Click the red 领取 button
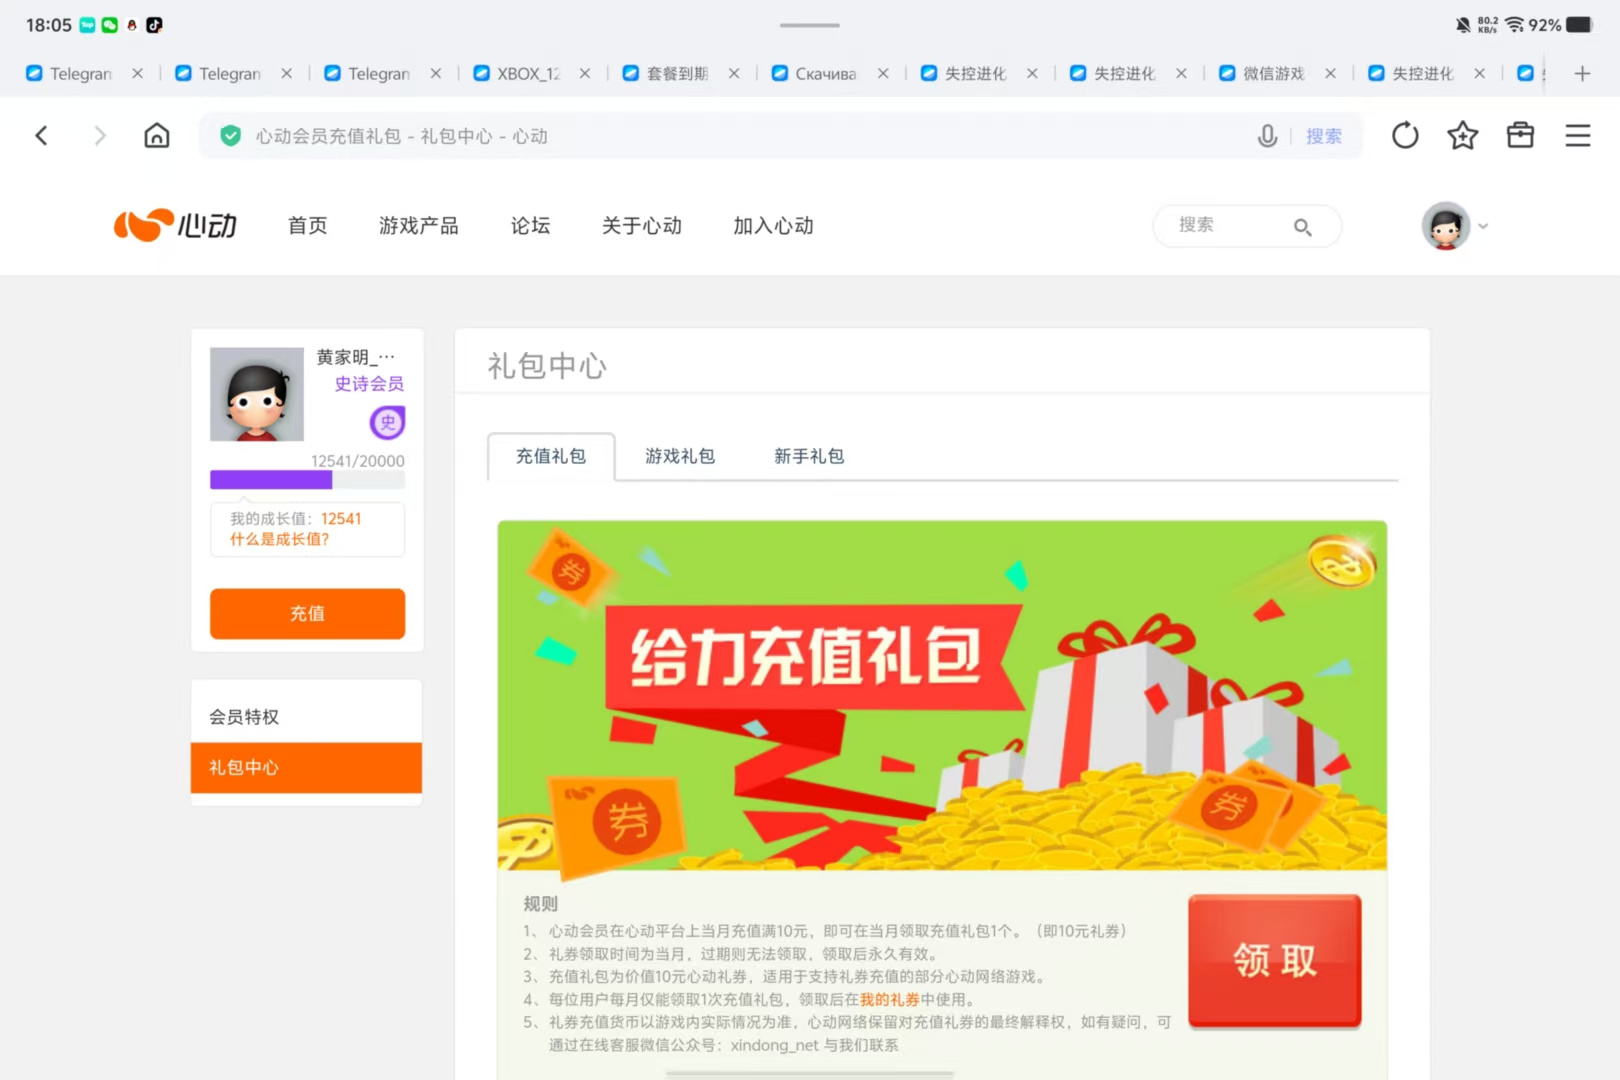The width and height of the screenshot is (1620, 1080). [x=1275, y=960]
